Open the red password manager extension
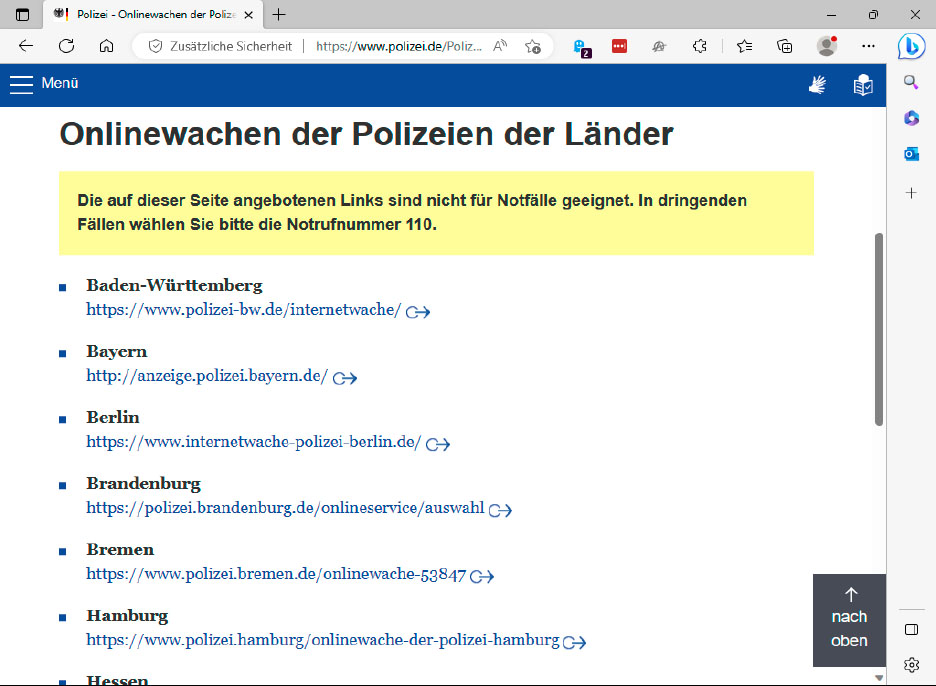 pyautogui.click(x=620, y=46)
